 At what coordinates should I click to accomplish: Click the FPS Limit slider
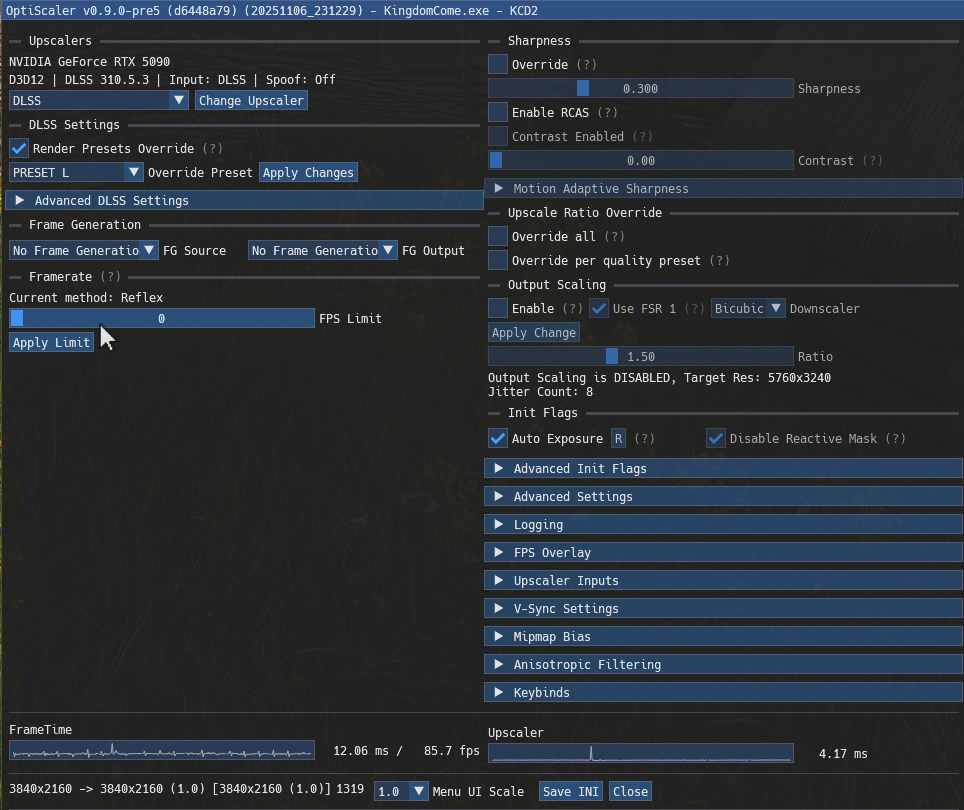[162, 318]
